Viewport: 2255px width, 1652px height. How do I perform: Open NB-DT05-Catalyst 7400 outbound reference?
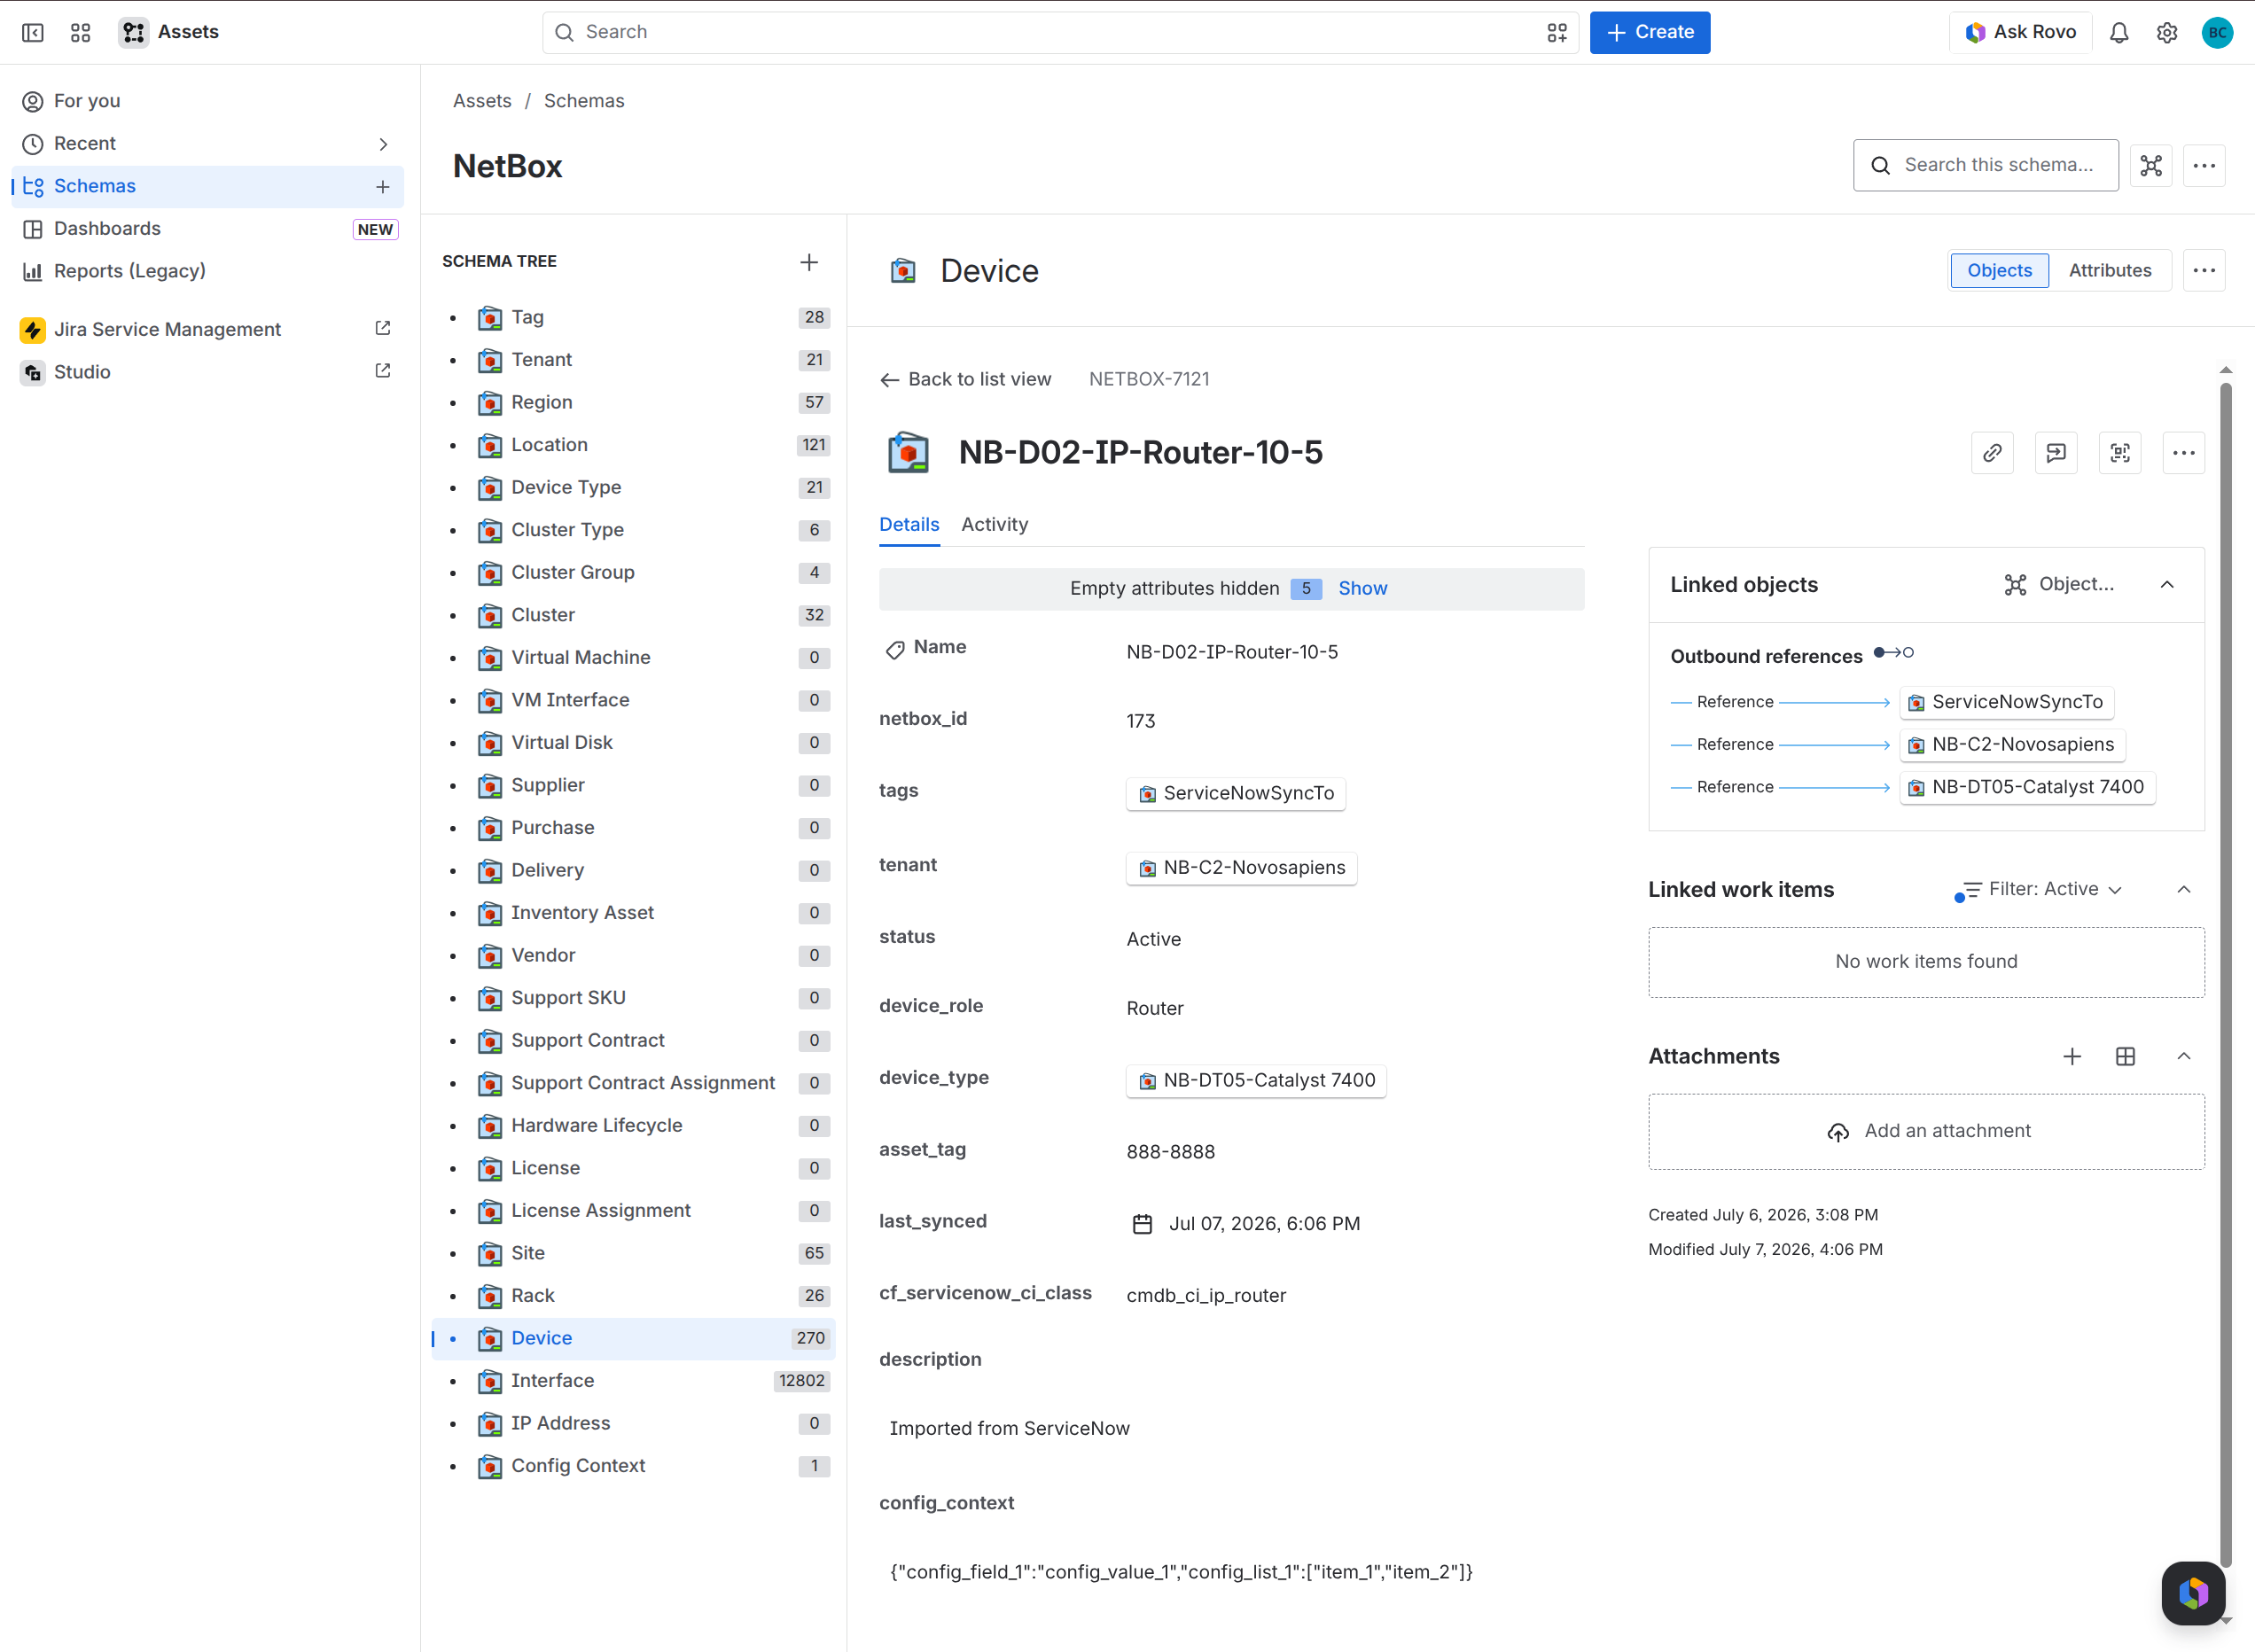2027,788
